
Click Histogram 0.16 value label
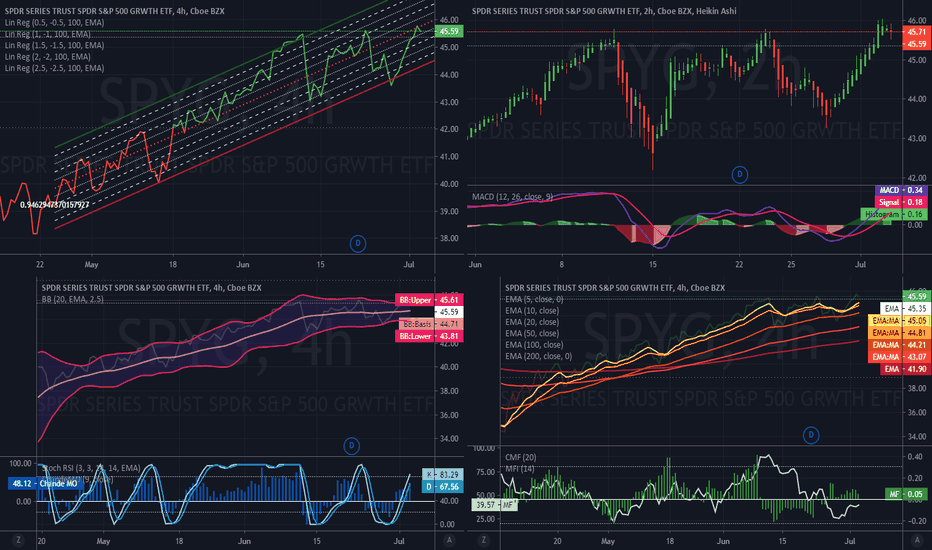point(894,214)
